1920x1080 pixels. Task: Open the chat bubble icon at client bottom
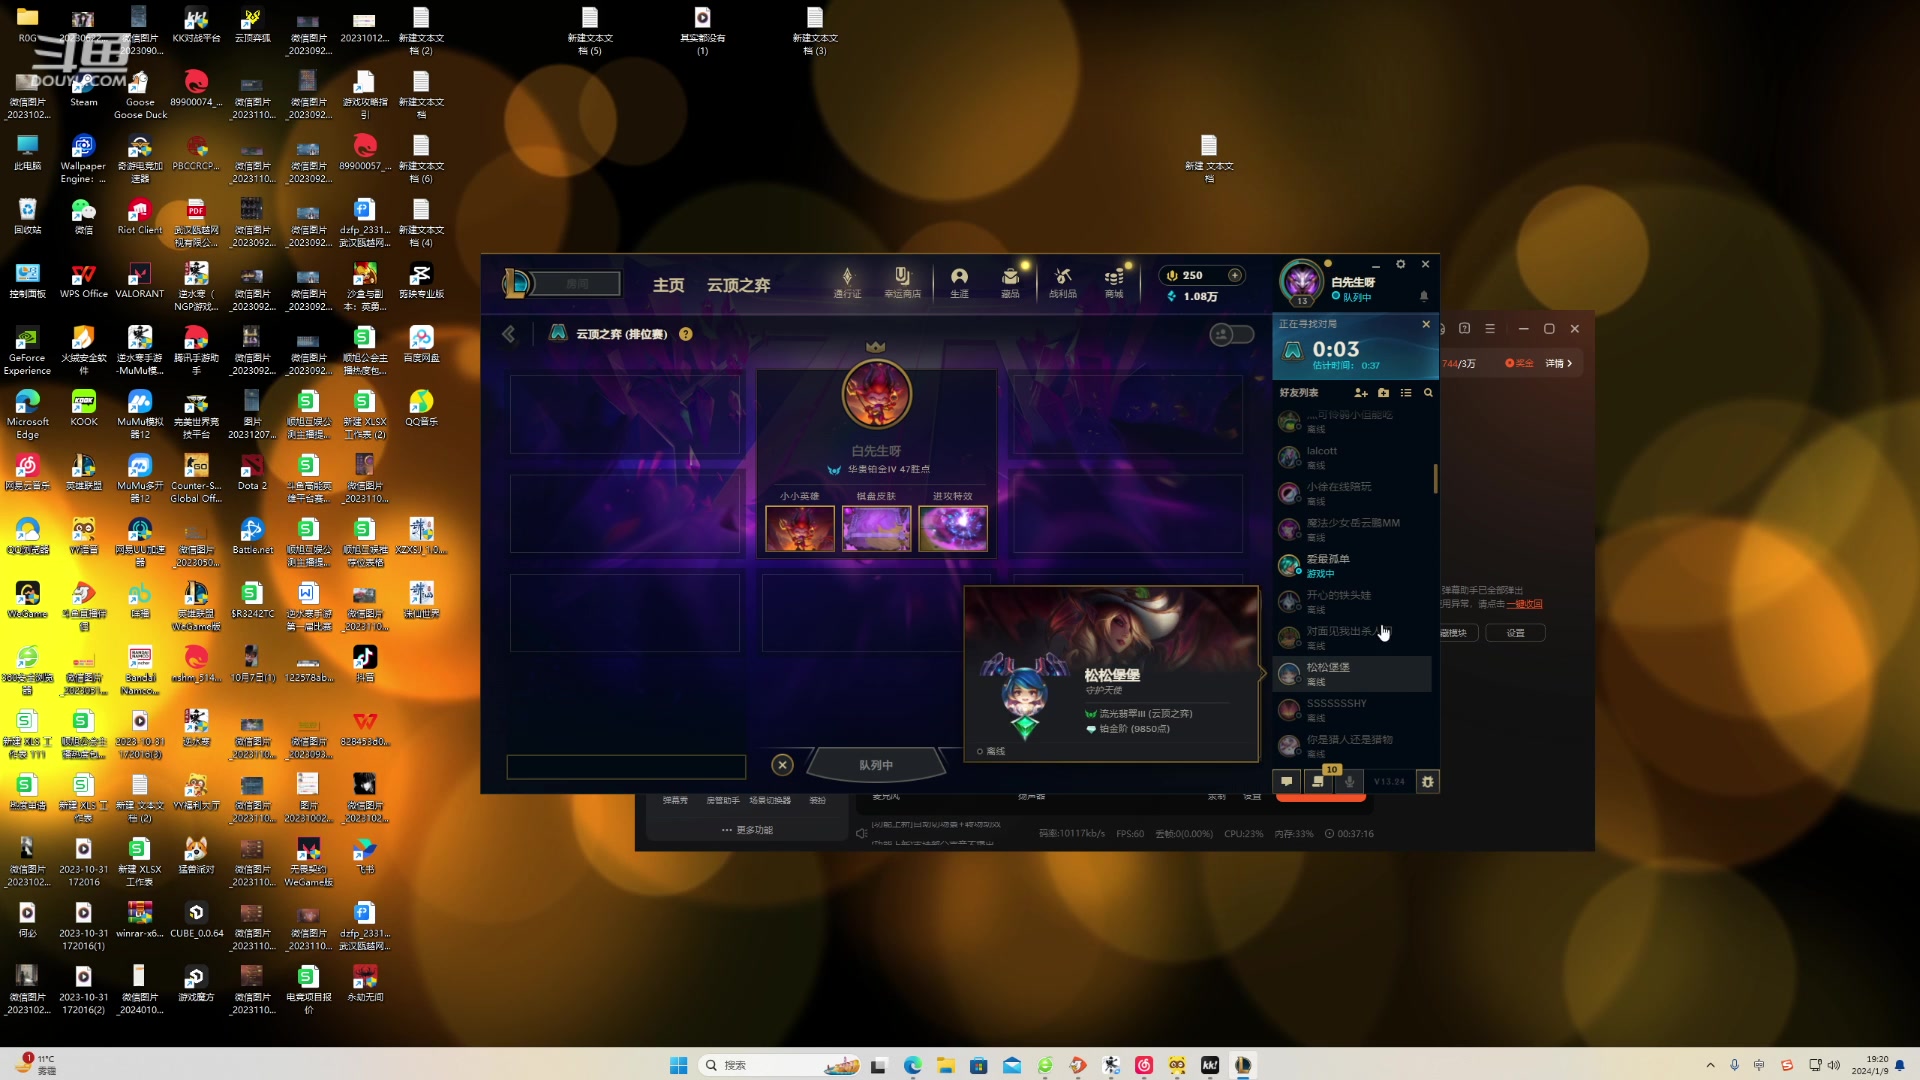click(1287, 781)
